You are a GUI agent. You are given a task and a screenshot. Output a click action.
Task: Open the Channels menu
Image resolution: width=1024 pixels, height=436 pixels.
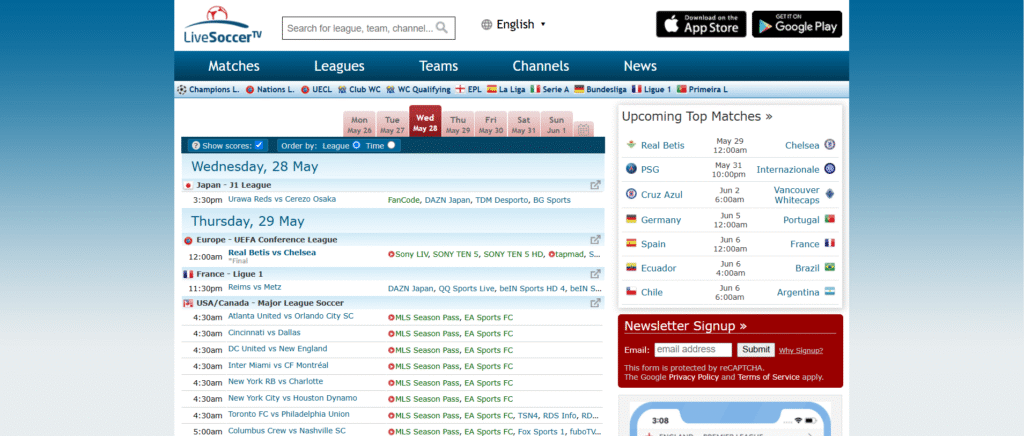coord(541,66)
